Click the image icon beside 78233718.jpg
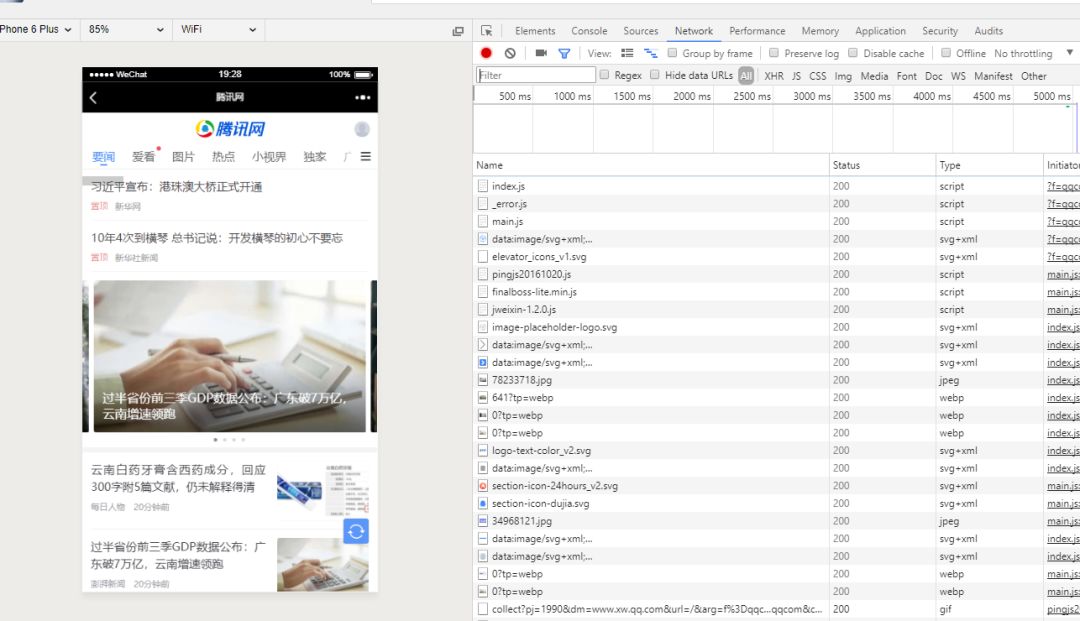The image size is (1080, 621). point(483,380)
